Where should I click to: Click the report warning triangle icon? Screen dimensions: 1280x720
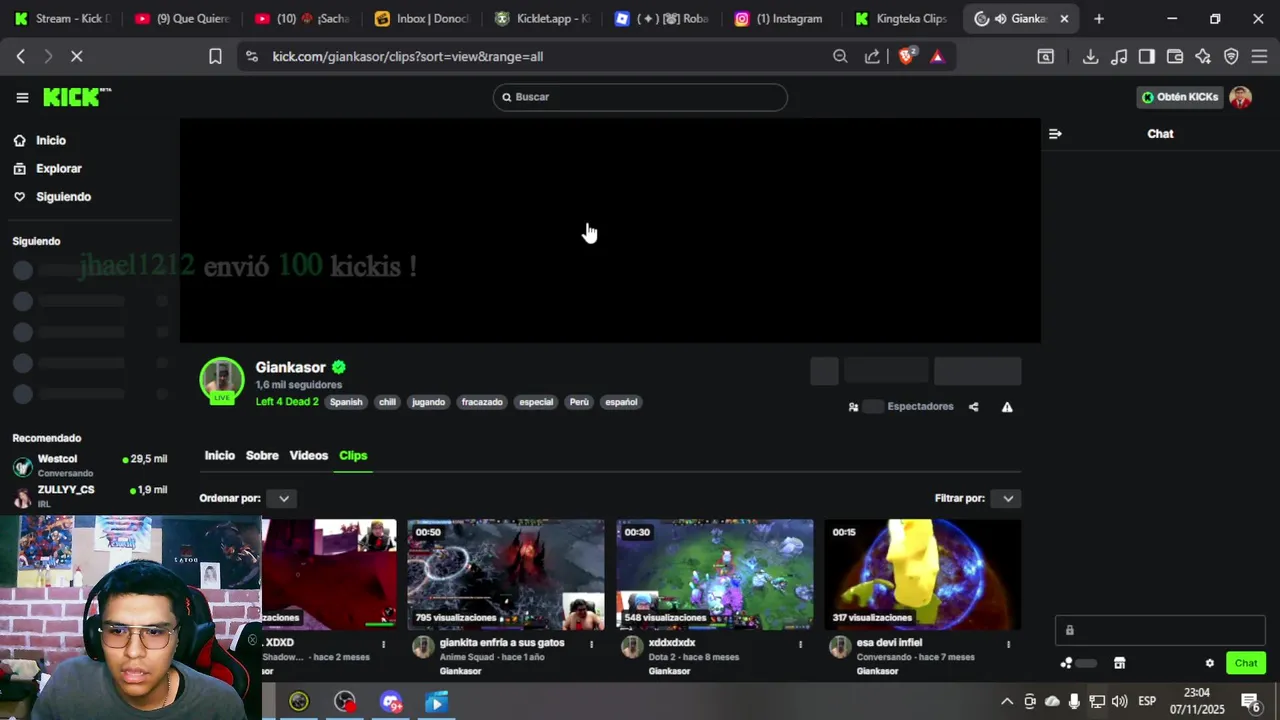[1007, 407]
